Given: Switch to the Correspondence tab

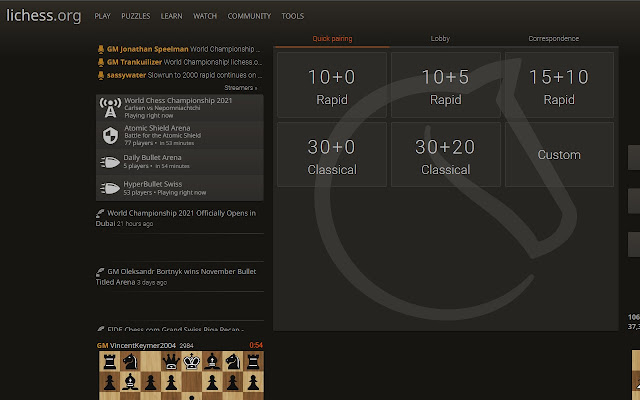Looking at the screenshot, I should (553, 39).
